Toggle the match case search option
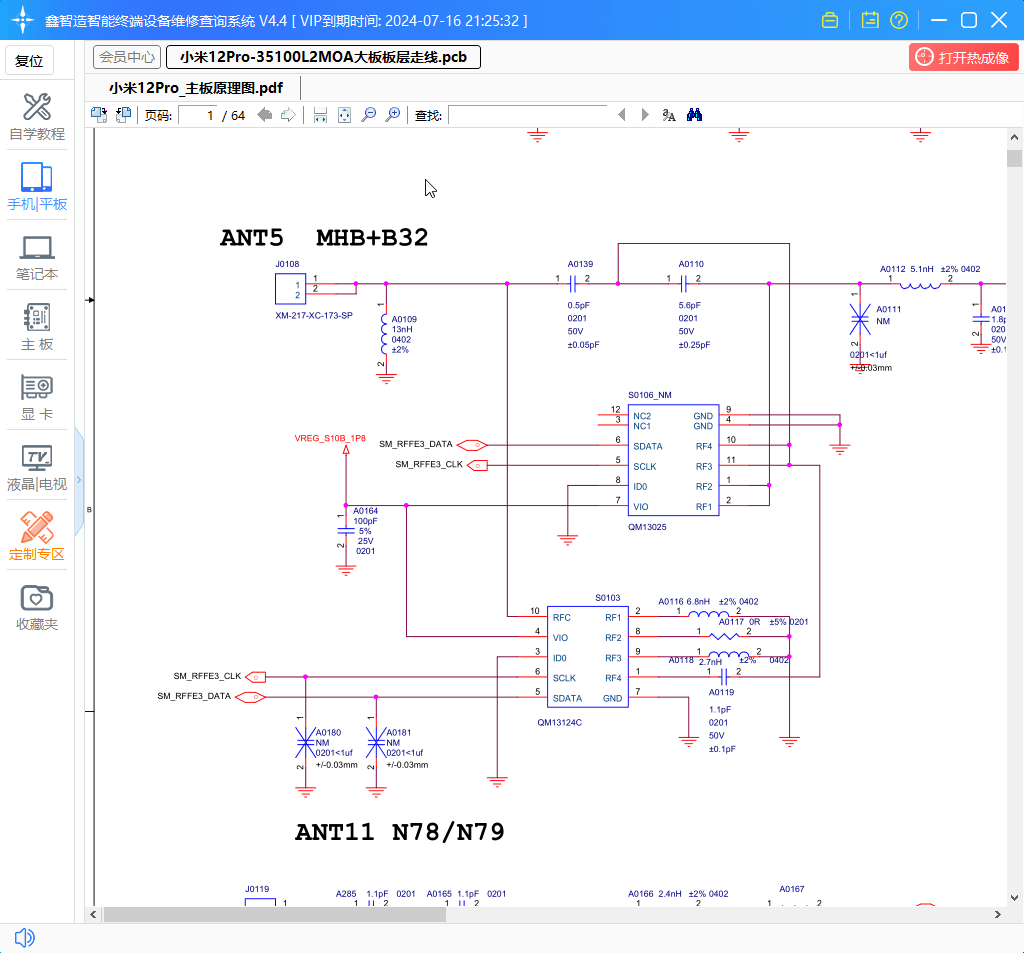1024x953 pixels. coord(669,115)
